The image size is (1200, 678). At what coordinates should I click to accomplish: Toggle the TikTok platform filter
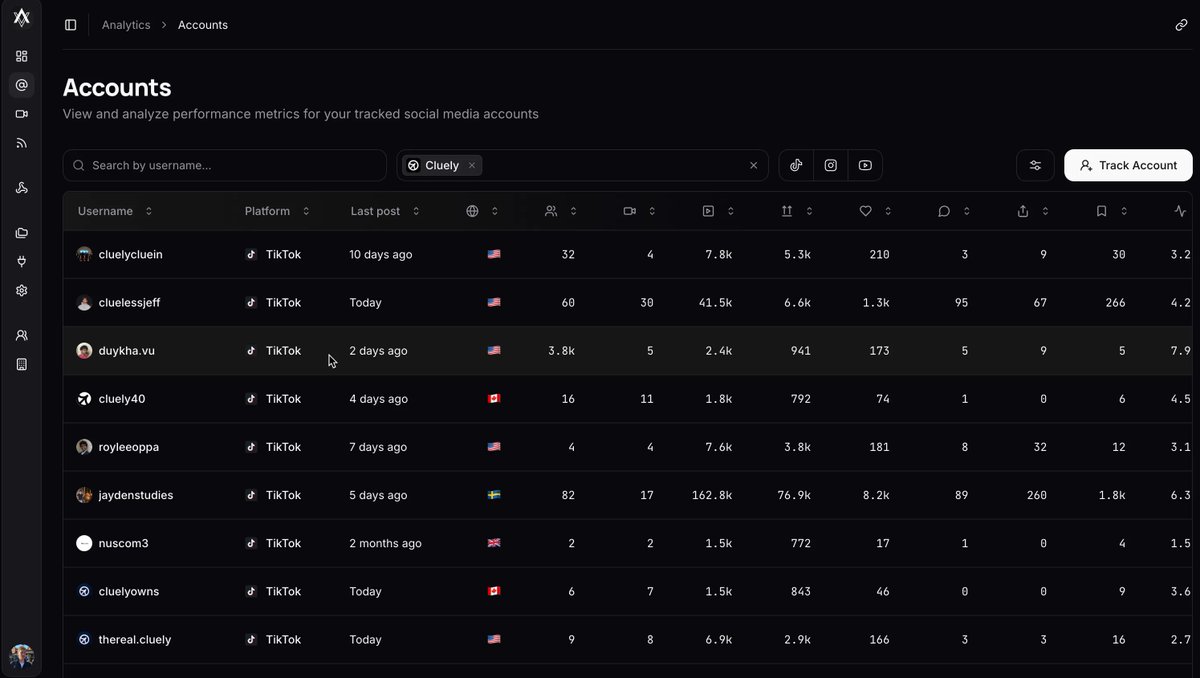796,166
